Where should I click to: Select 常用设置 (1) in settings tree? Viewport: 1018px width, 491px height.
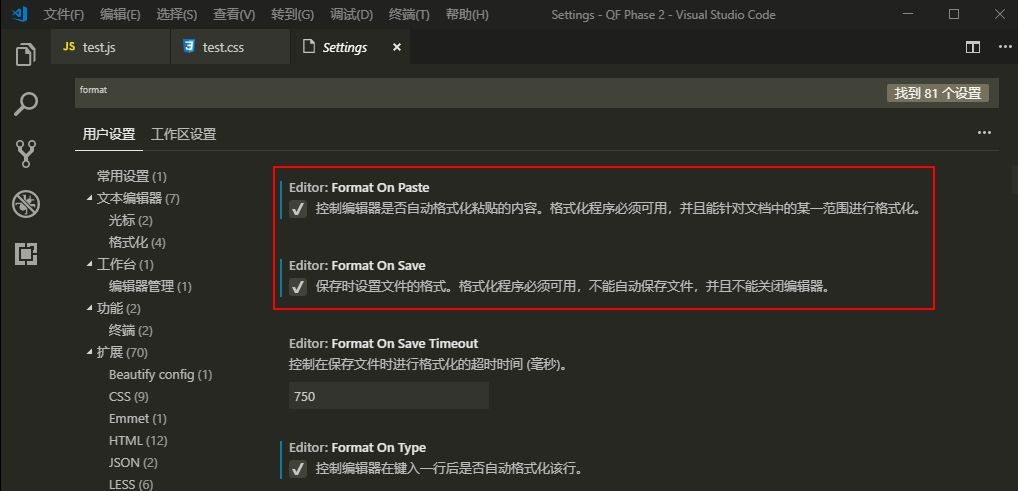coord(132,176)
